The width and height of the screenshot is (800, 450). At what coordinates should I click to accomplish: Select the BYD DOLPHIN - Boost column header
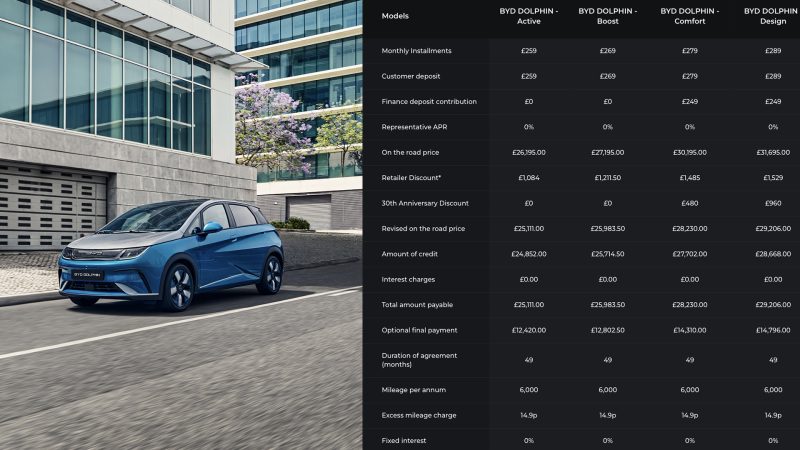pyautogui.click(x=607, y=16)
